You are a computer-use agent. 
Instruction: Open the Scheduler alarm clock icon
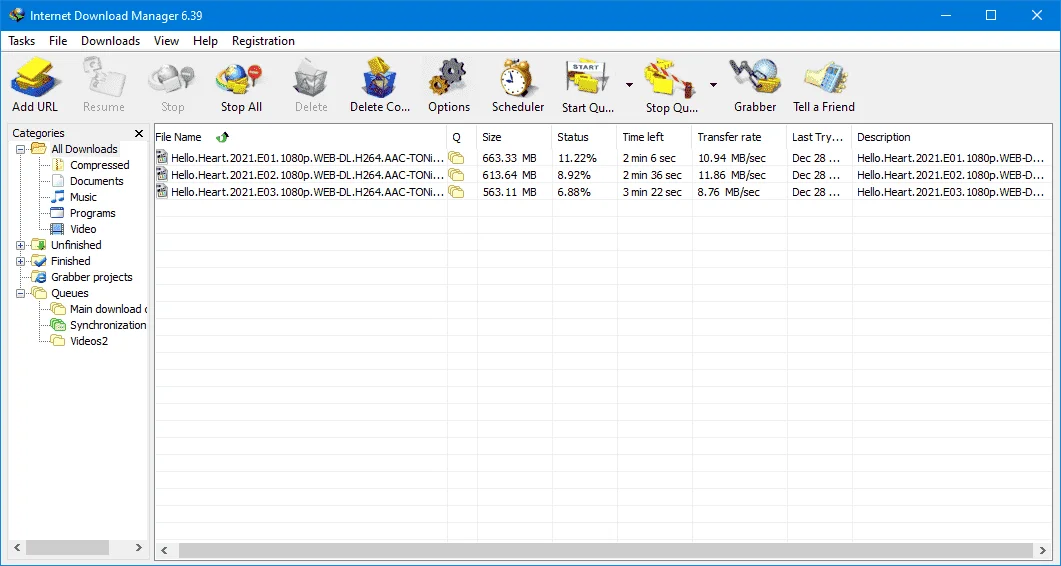pyautogui.click(x=518, y=77)
